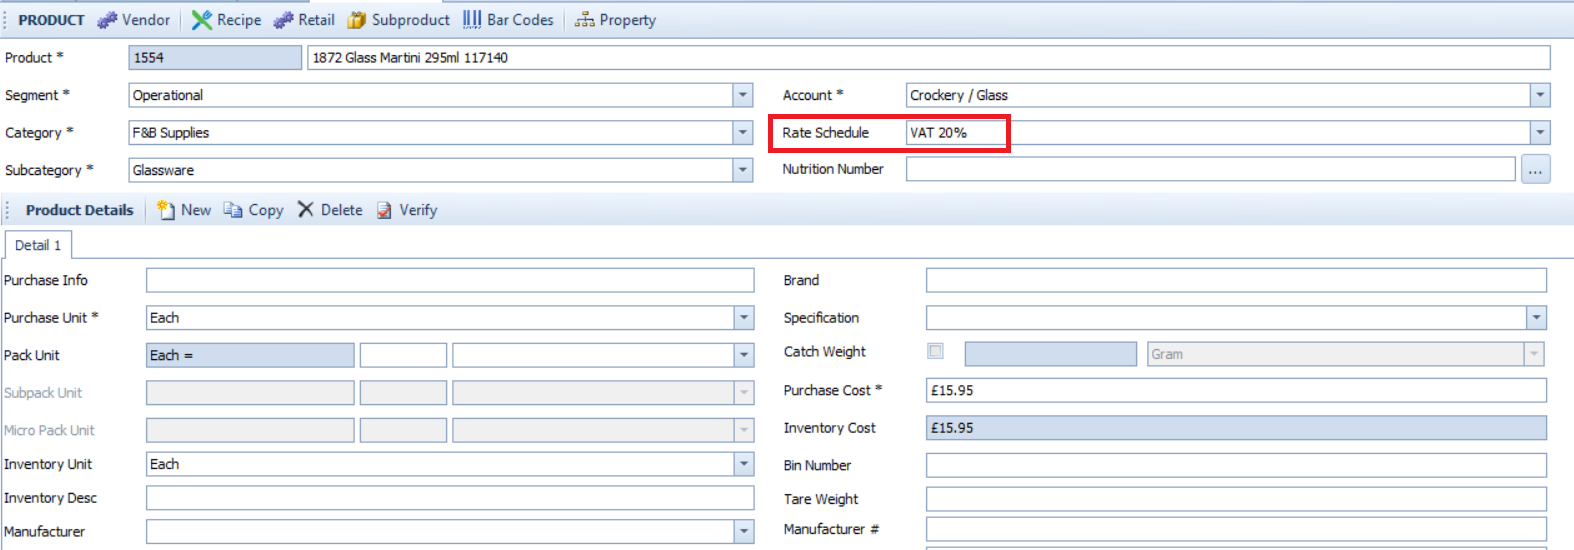Click the Purchase Info input field

click(x=450, y=280)
